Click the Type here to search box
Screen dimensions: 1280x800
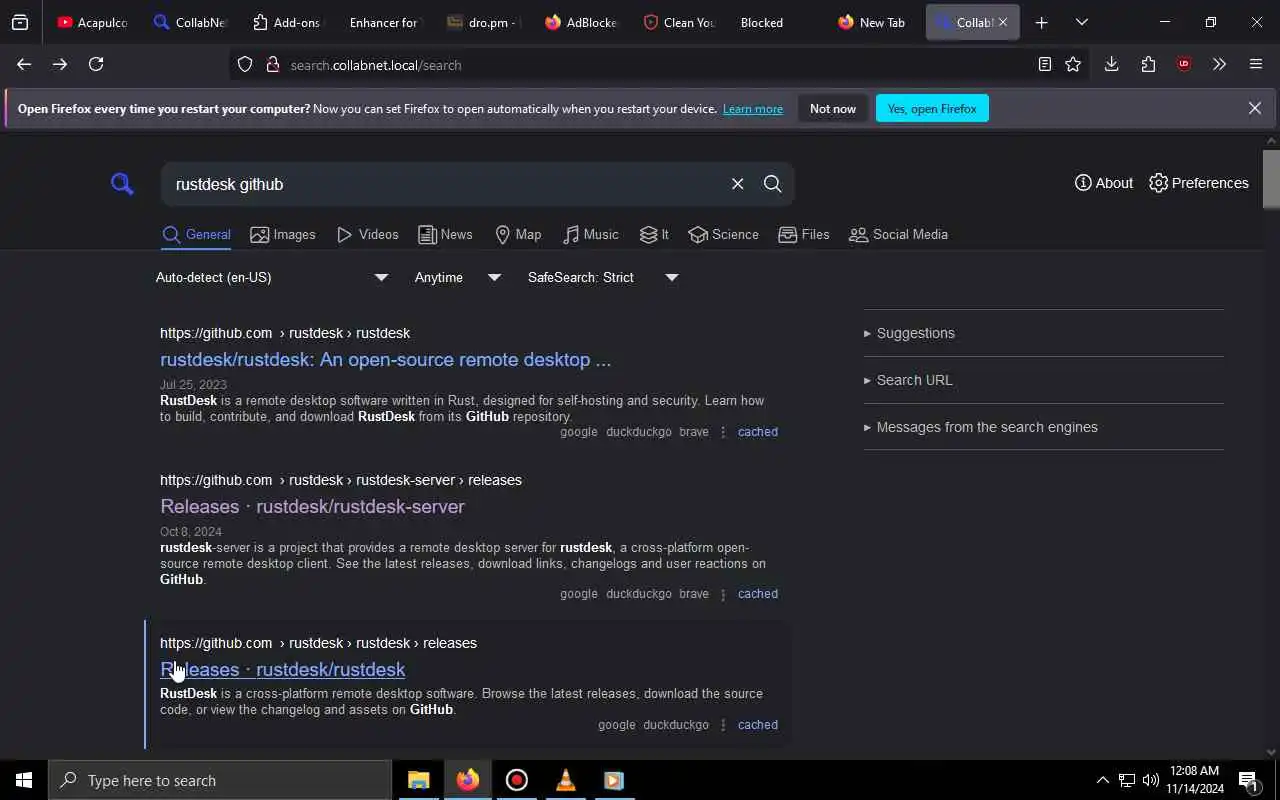[x=220, y=780]
